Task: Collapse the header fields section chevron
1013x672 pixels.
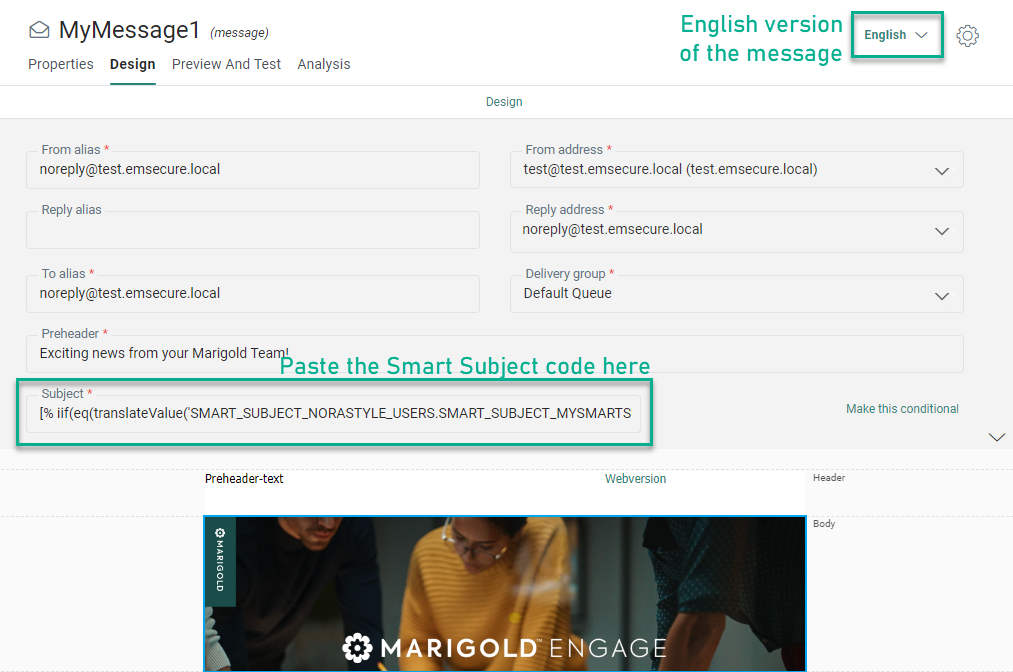Action: [x=997, y=437]
